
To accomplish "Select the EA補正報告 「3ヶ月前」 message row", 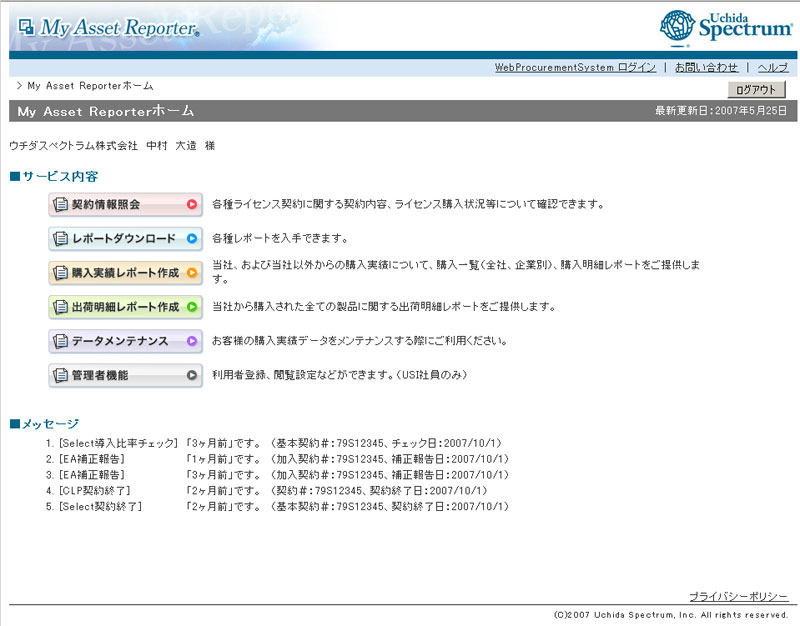I will point(278,475).
